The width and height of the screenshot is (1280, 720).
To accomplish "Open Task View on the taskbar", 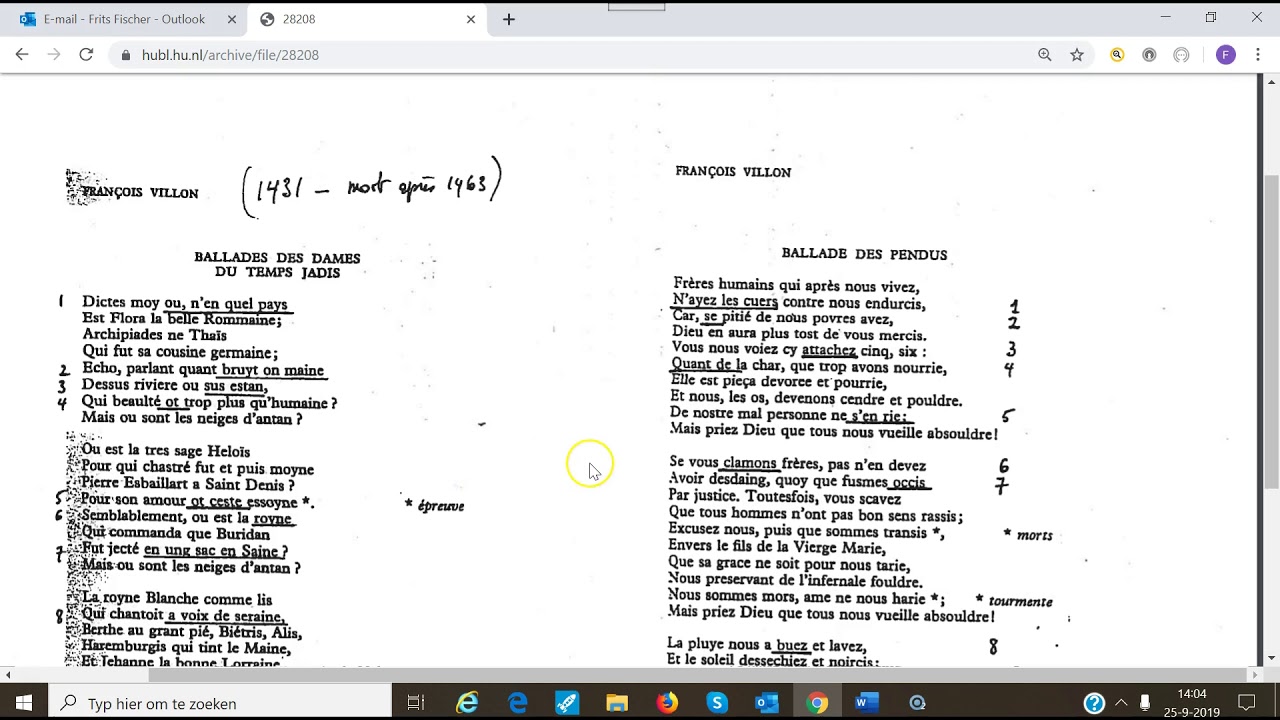I will tap(416, 703).
